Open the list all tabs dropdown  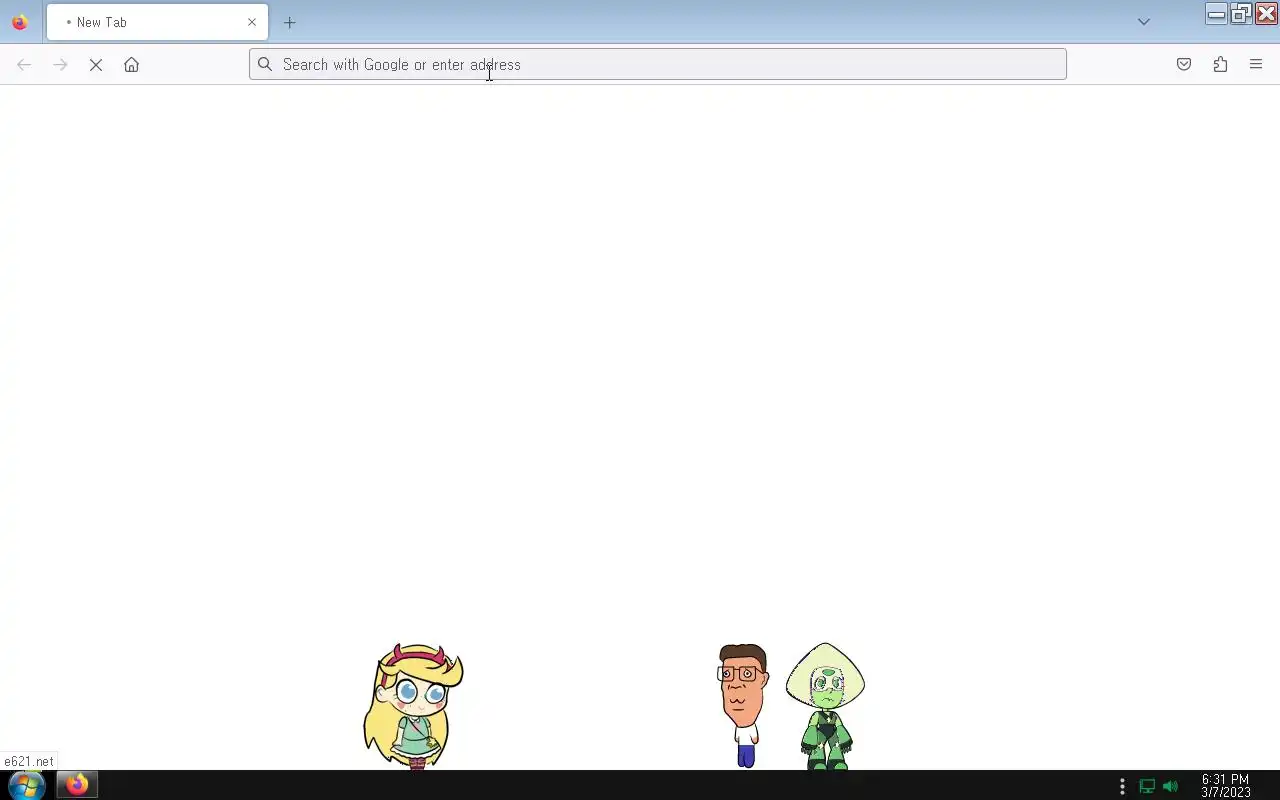pos(1144,22)
